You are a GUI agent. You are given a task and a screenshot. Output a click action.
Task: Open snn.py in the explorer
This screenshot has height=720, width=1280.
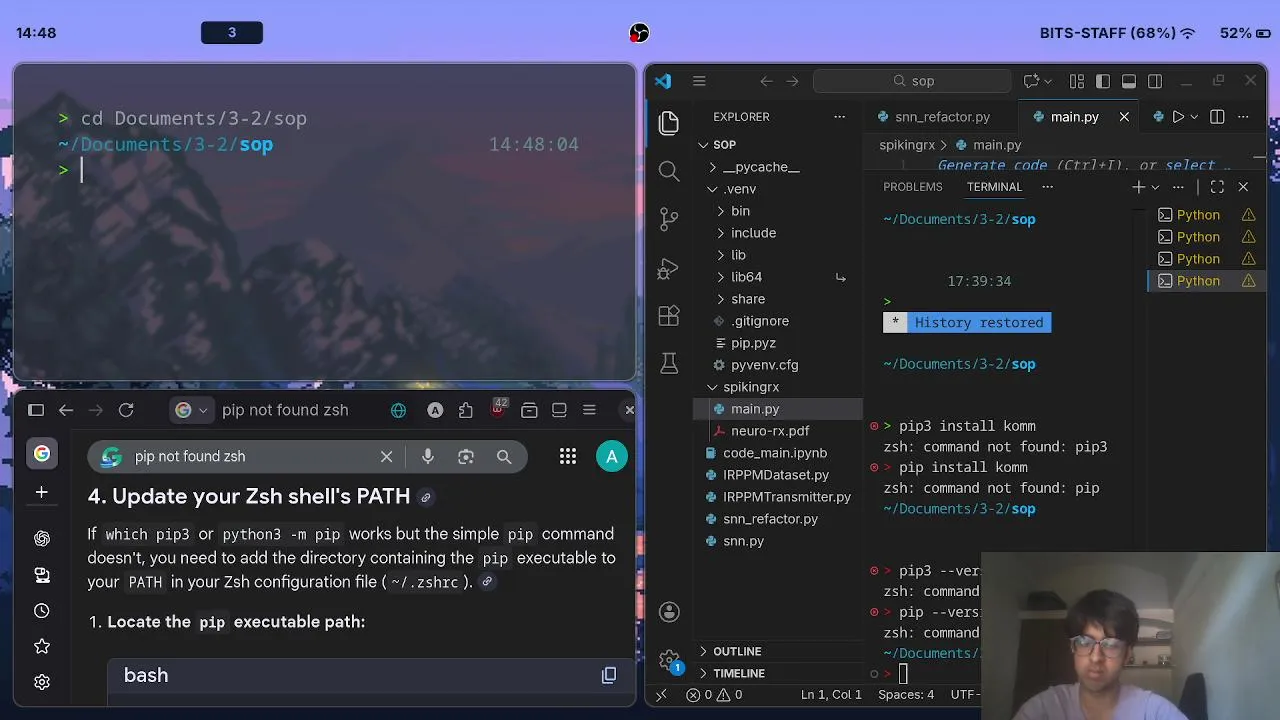pos(743,541)
